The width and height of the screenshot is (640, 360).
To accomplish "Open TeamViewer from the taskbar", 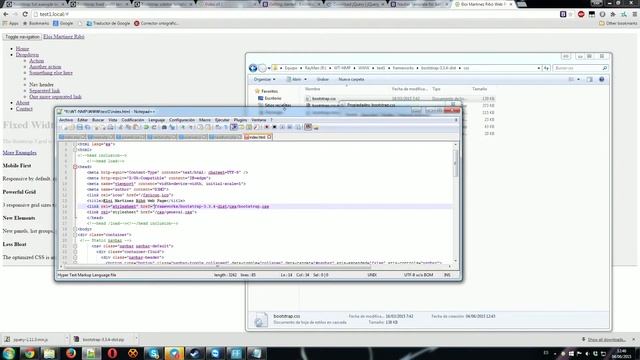I will 215,353.
